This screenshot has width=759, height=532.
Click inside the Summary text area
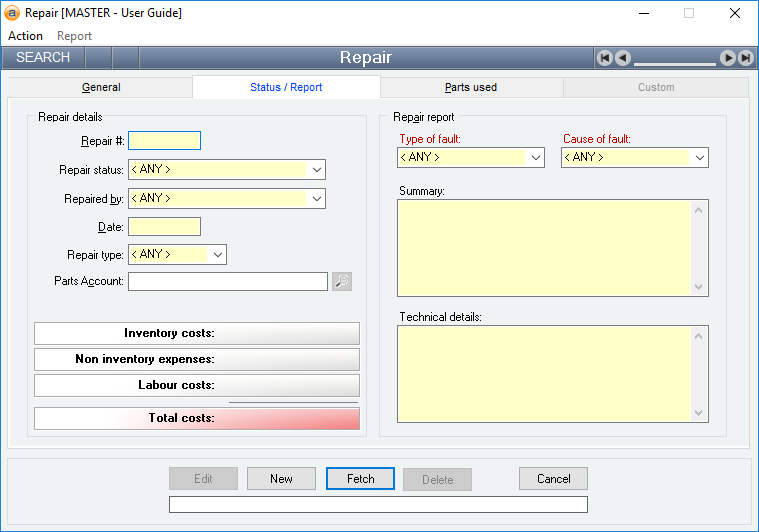(x=544, y=248)
